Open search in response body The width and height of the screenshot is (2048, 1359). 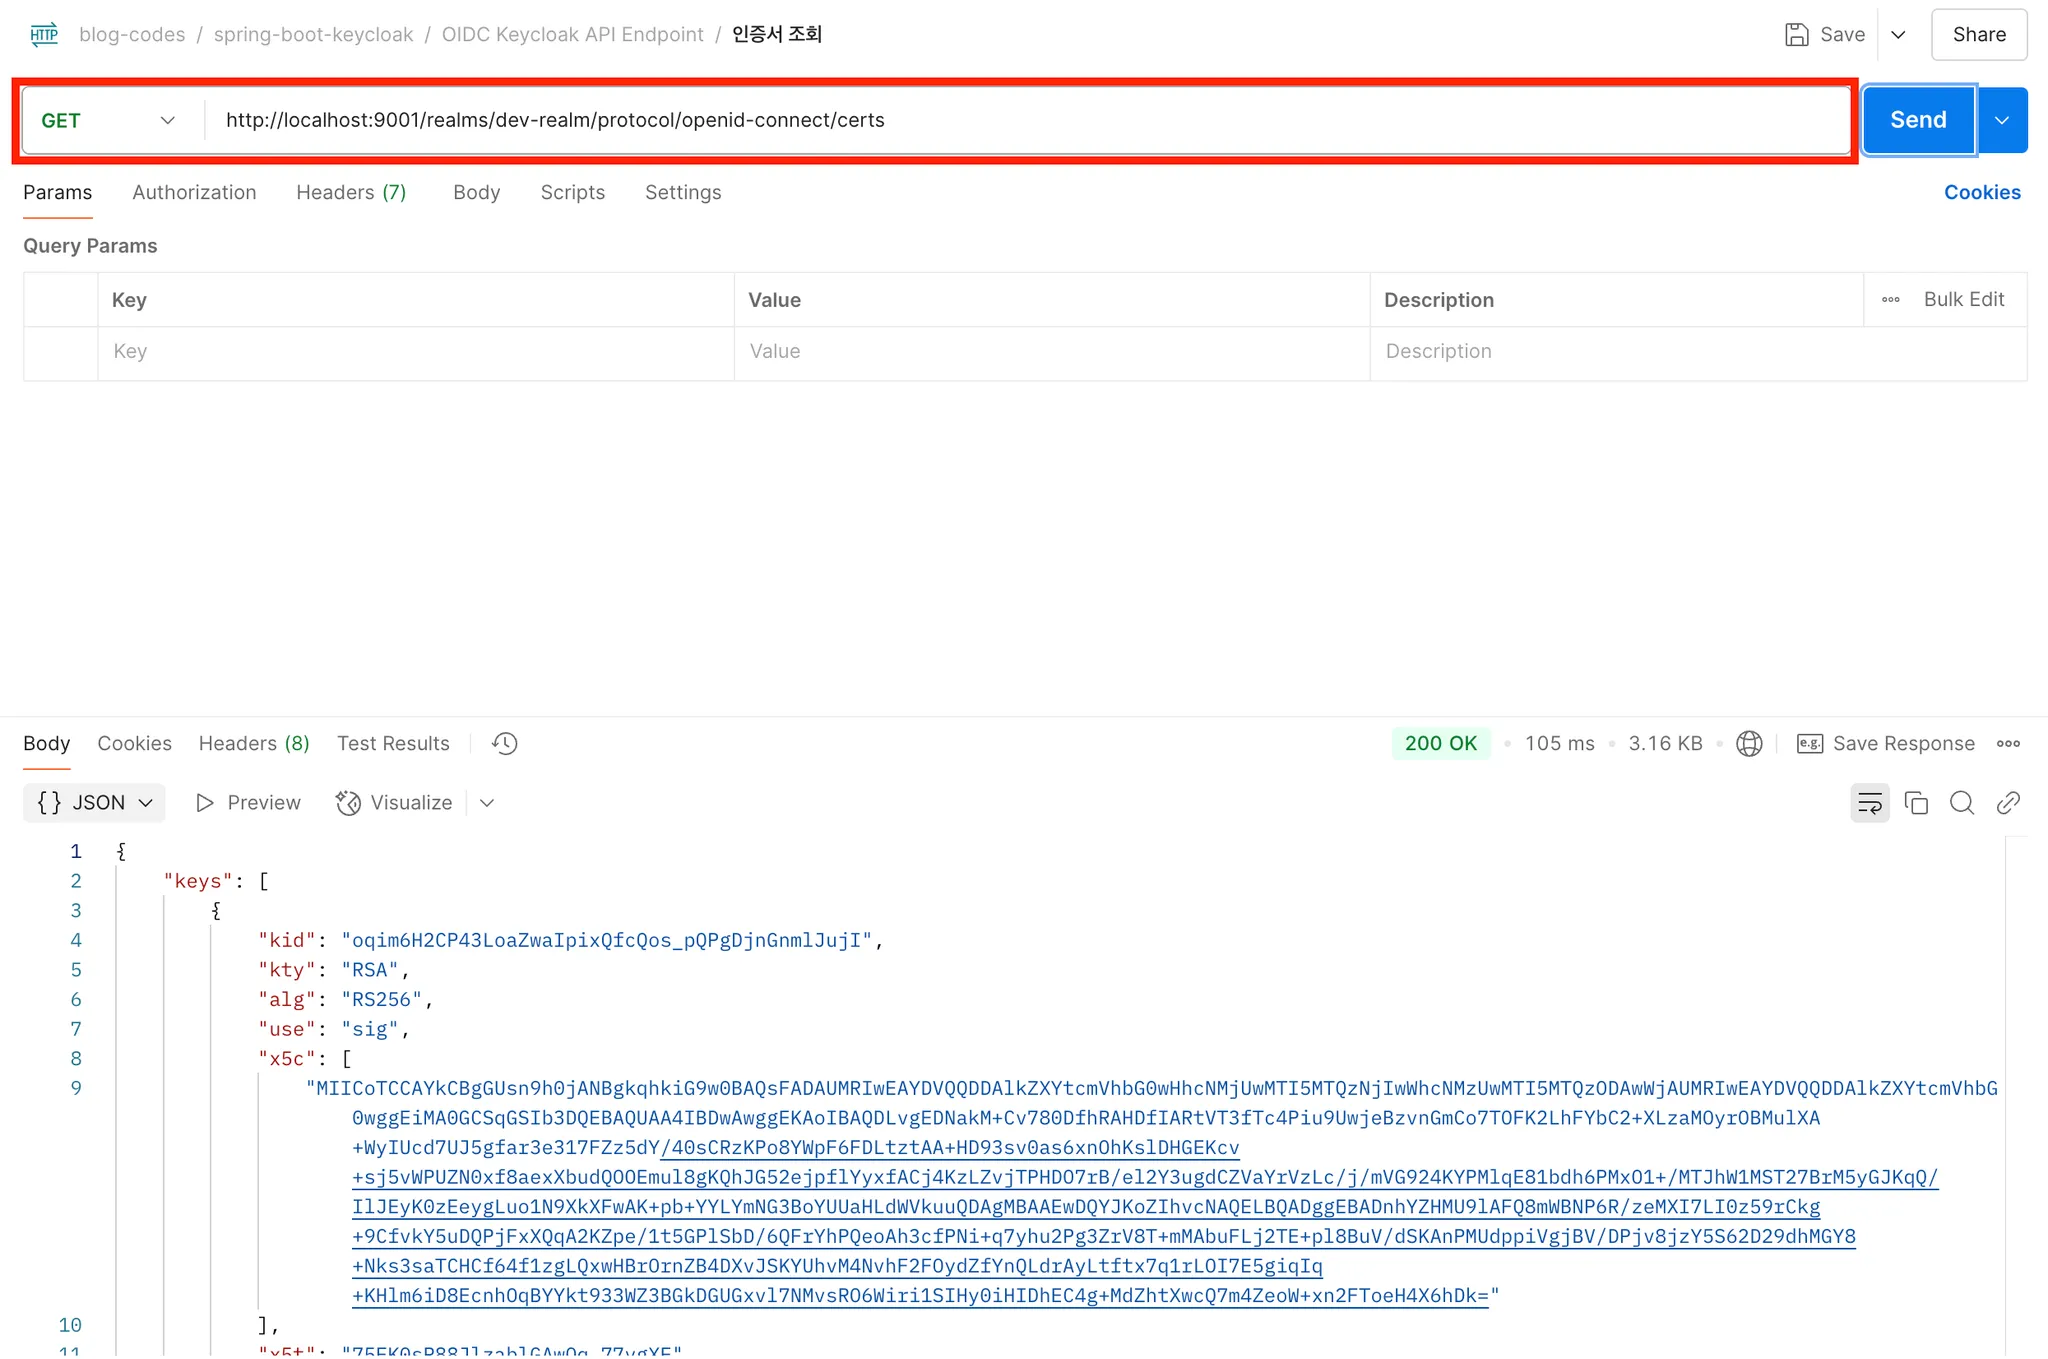[1962, 803]
